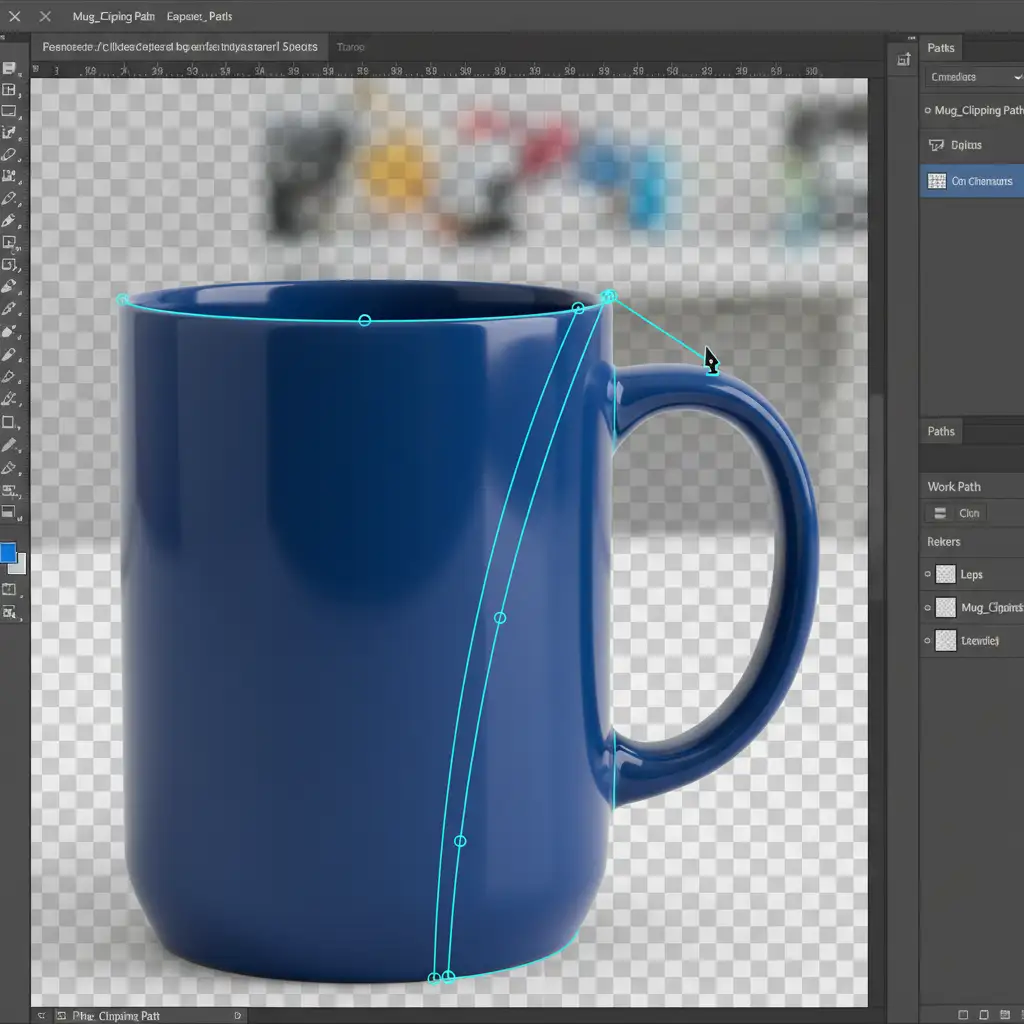Select the Dpims item in Paths panel
Image resolution: width=1024 pixels, height=1024 pixels.
(x=965, y=145)
